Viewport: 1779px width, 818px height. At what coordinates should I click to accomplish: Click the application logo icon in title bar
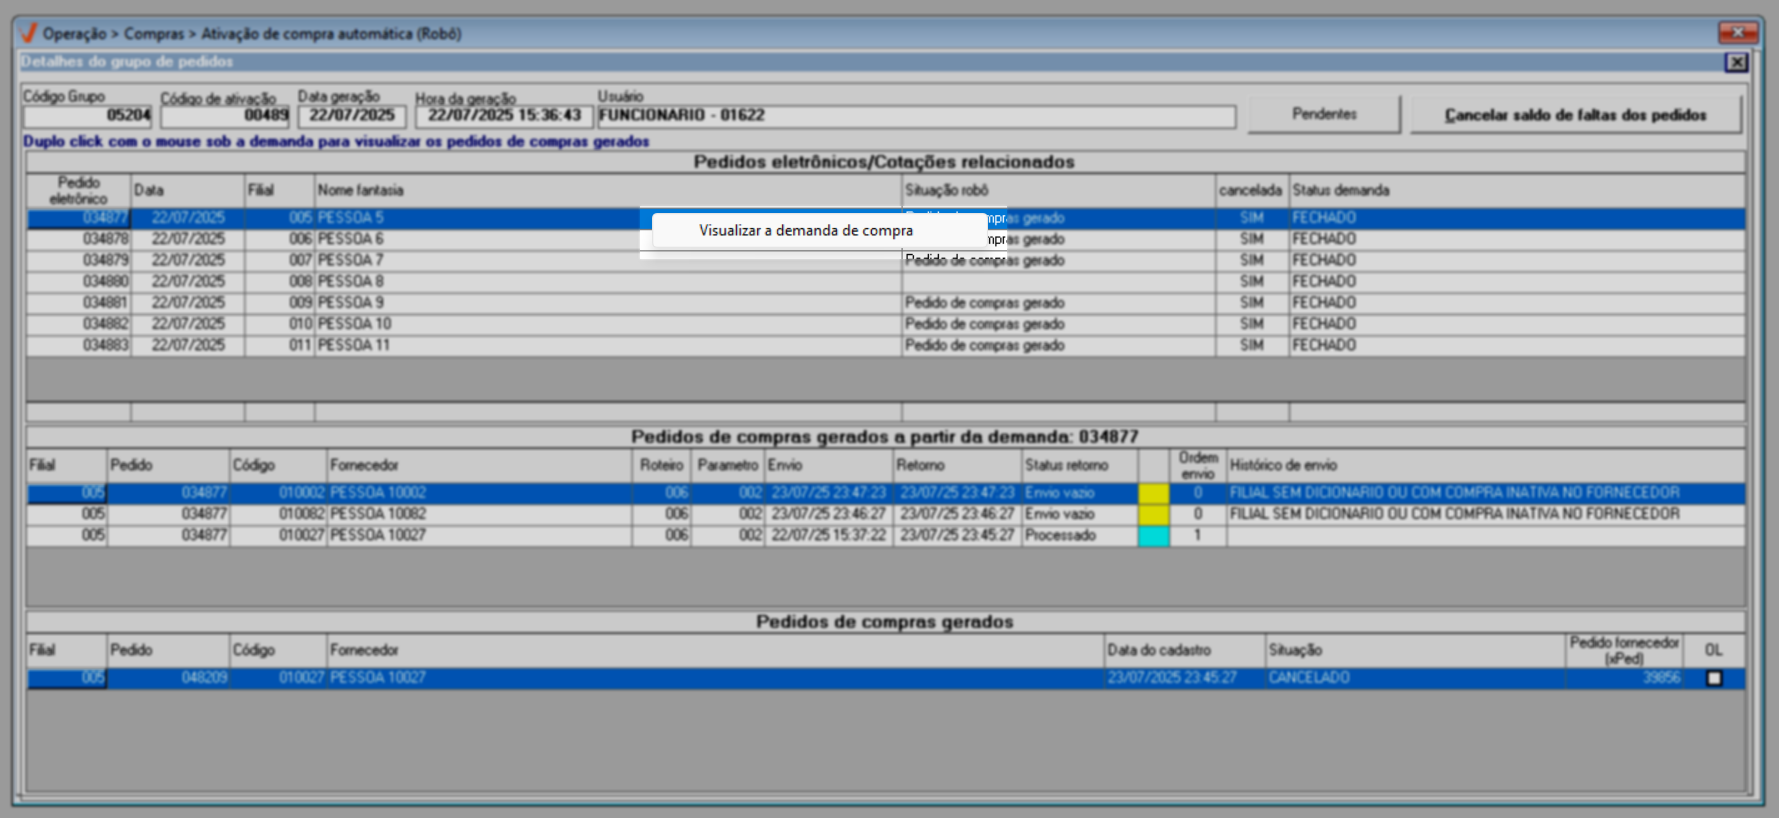(28, 33)
